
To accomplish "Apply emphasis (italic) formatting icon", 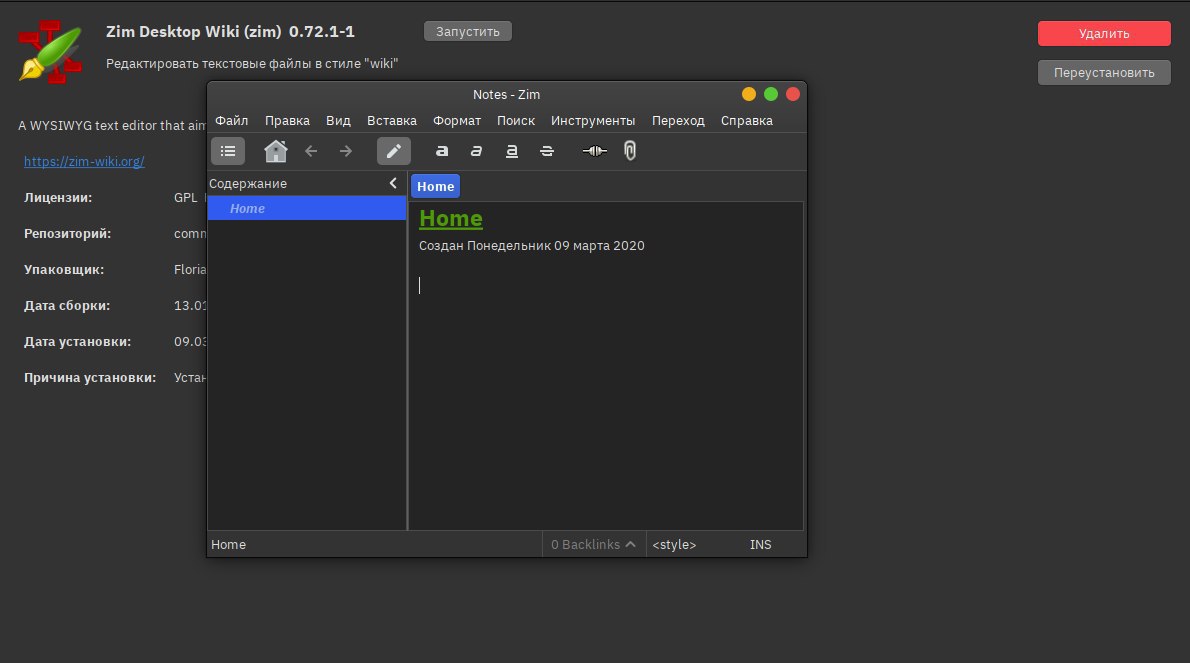I will (x=477, y=151).
